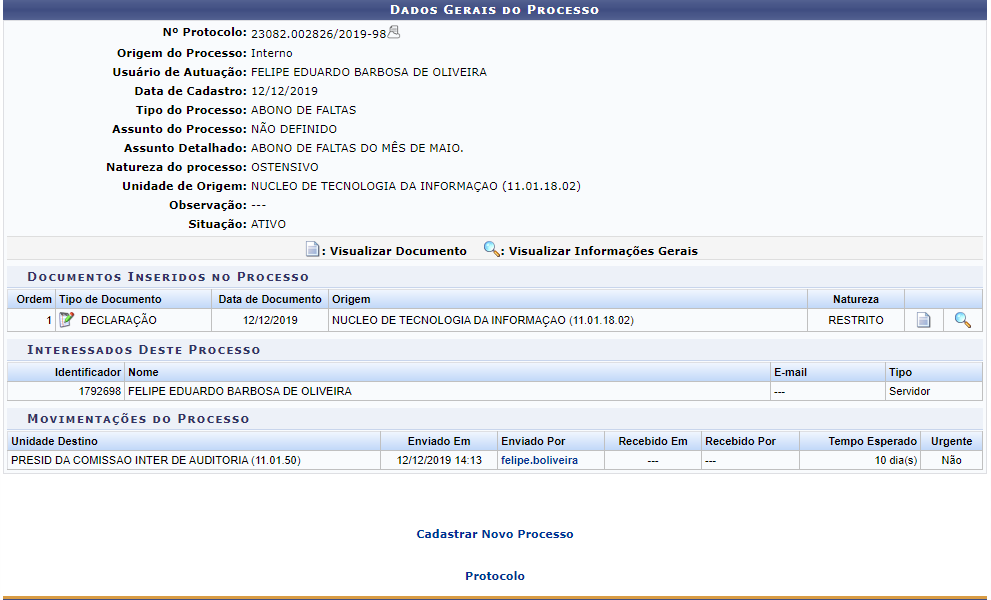
Task: Go to the Protocolo link
Action: coord(495,576)
